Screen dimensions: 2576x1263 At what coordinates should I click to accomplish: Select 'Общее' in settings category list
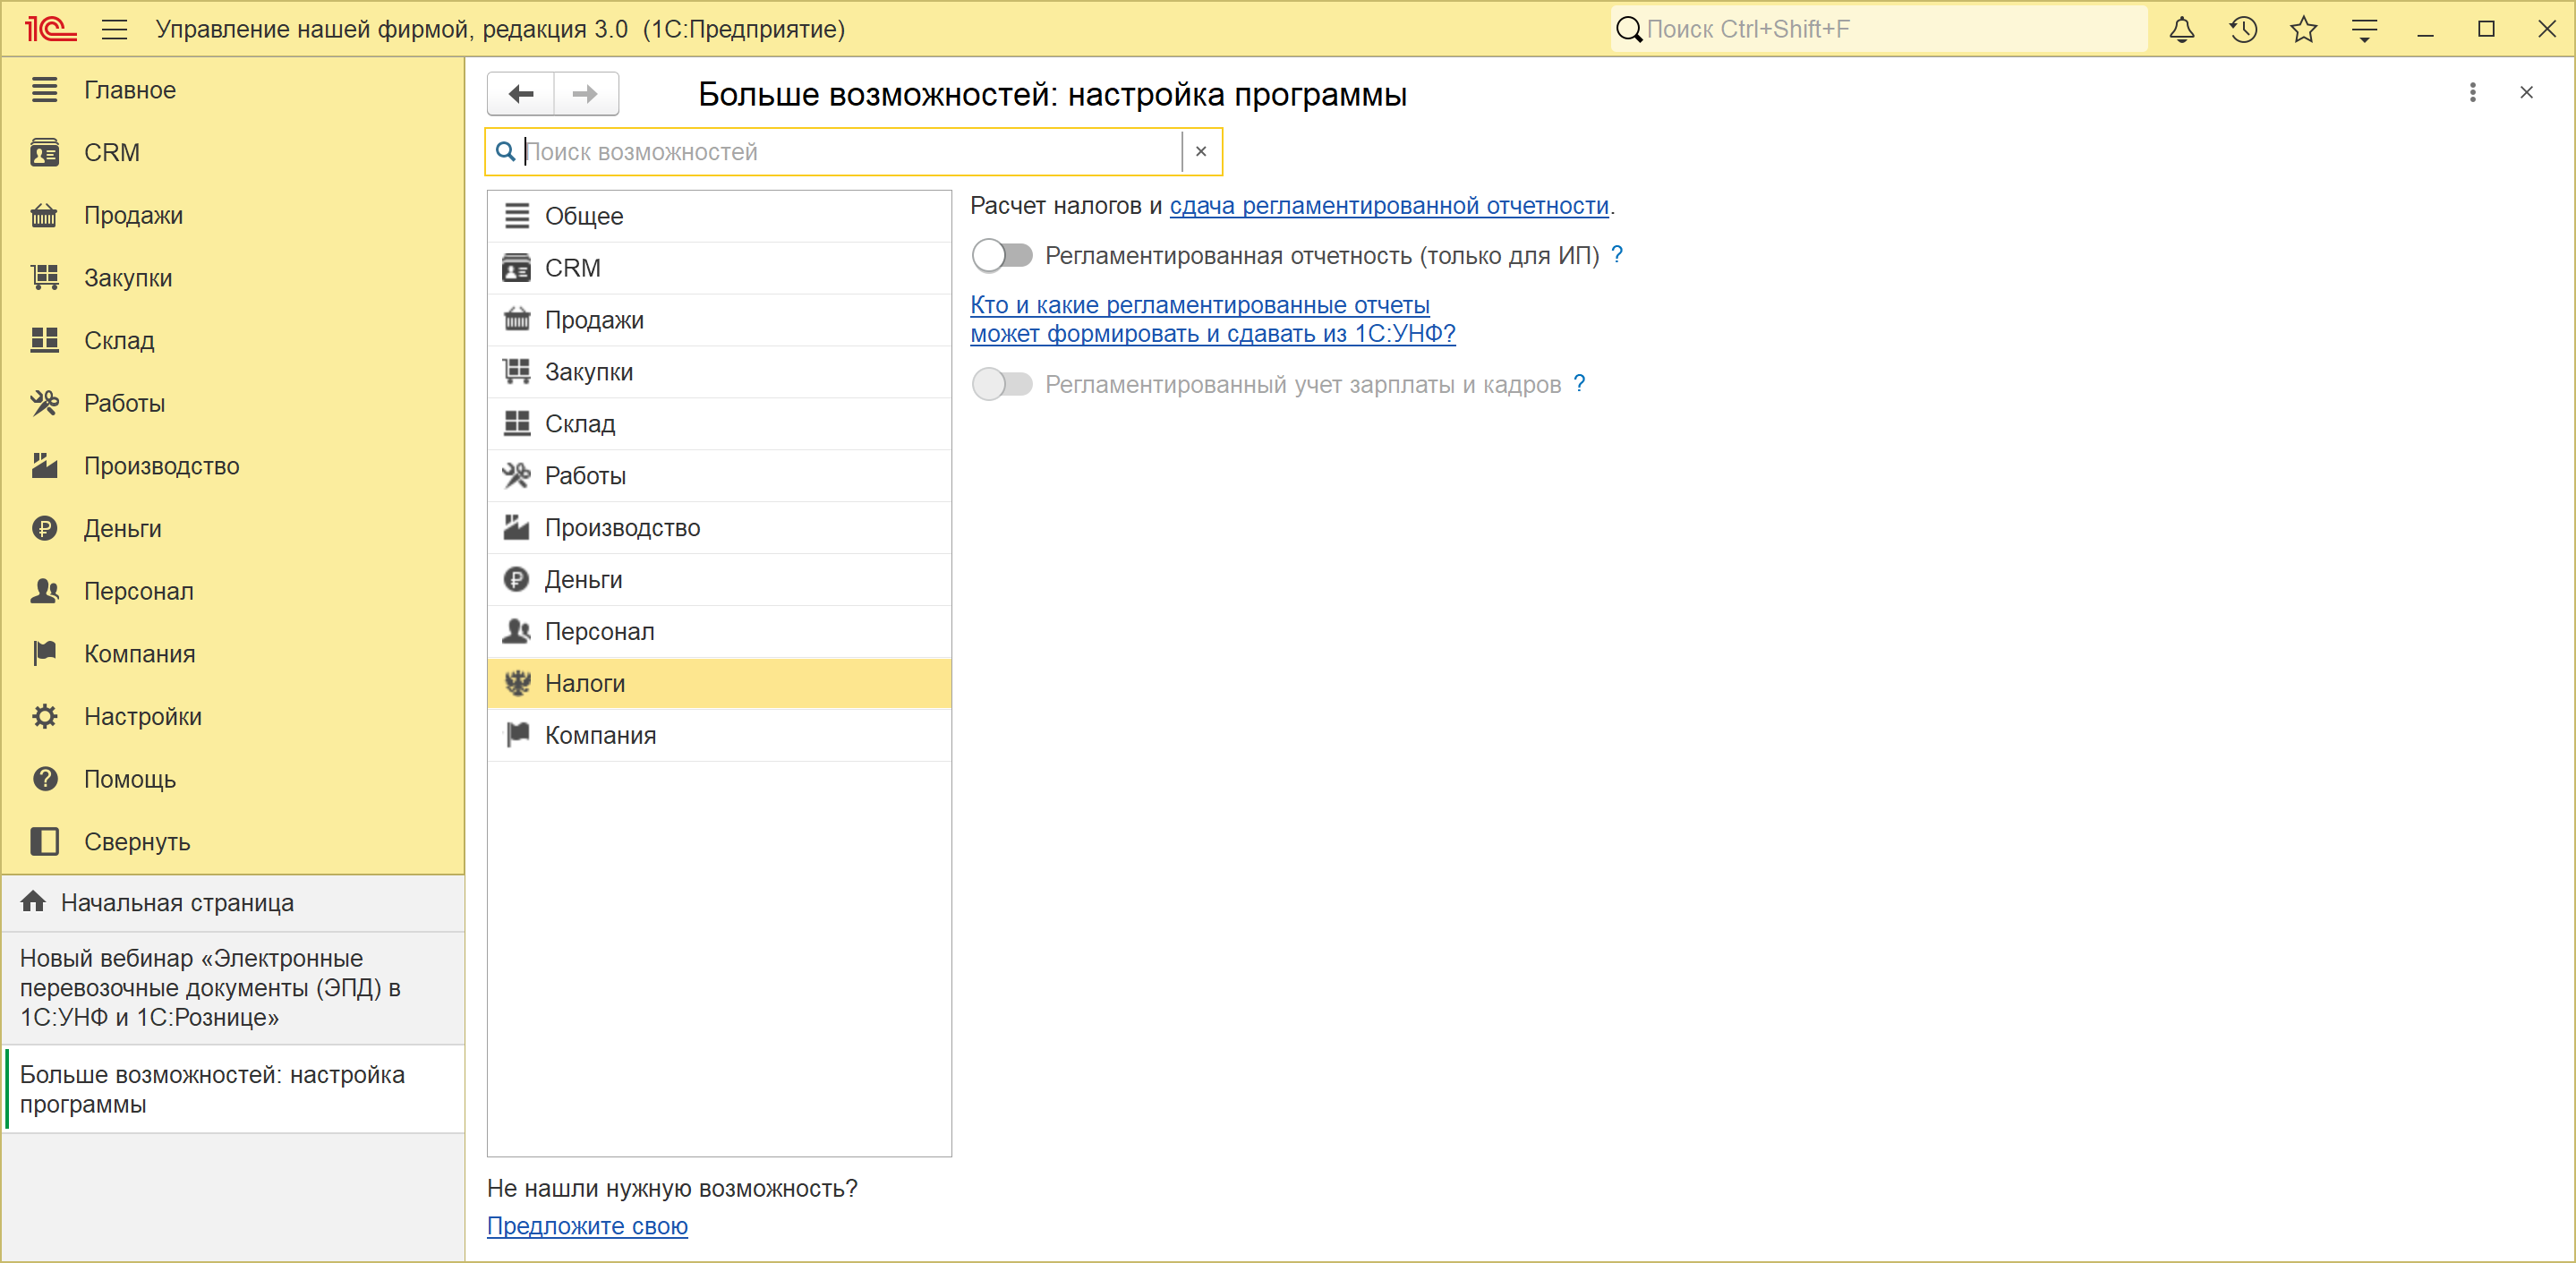tap(719, 217)
